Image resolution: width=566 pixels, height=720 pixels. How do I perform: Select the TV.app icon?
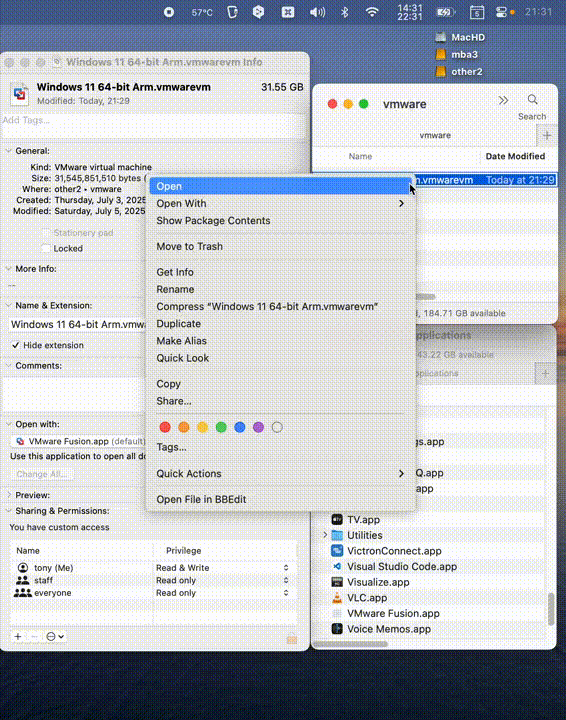[337, 519]
